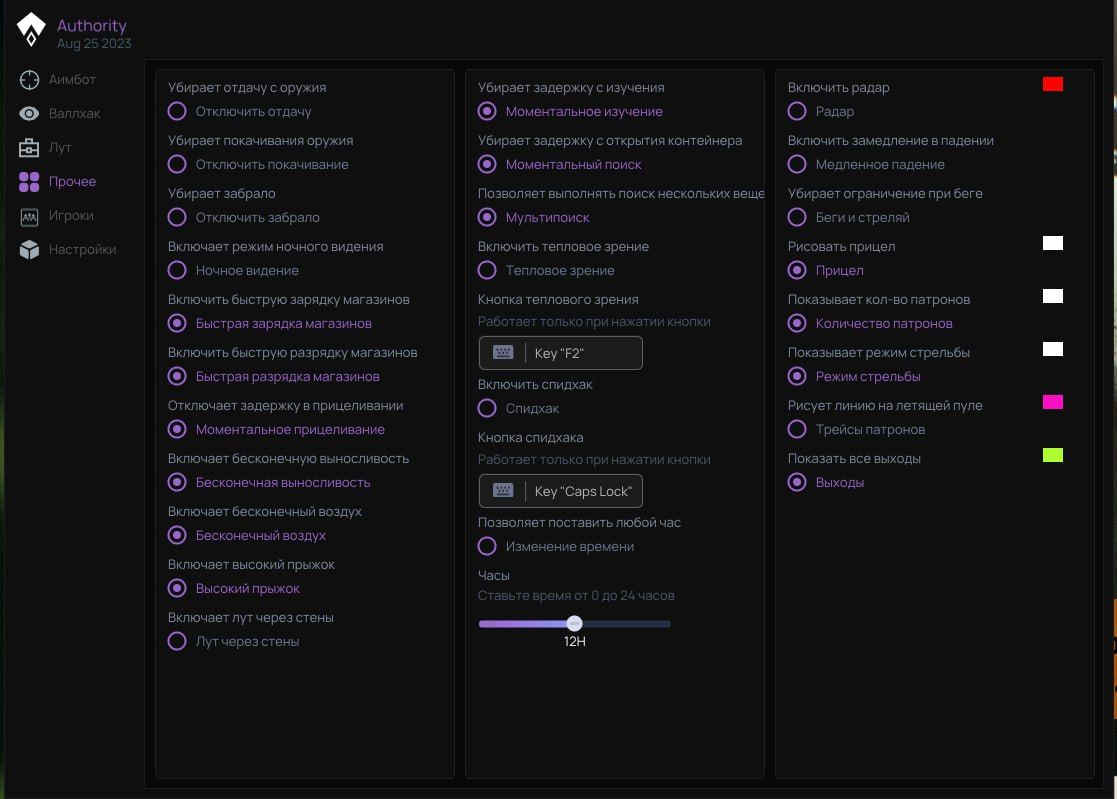Click the Аимбот crosshair icon in sidebar
The height and width of the screenshot is (799, 1117).
coord(30,80)
